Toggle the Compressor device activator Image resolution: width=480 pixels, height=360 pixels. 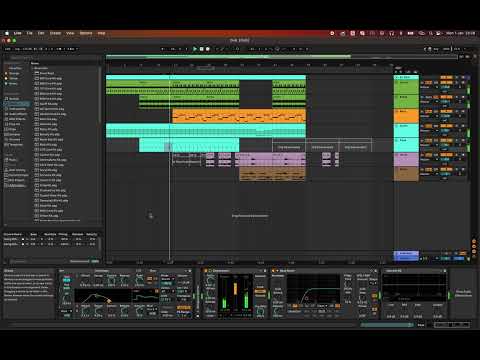pos(206,271)
